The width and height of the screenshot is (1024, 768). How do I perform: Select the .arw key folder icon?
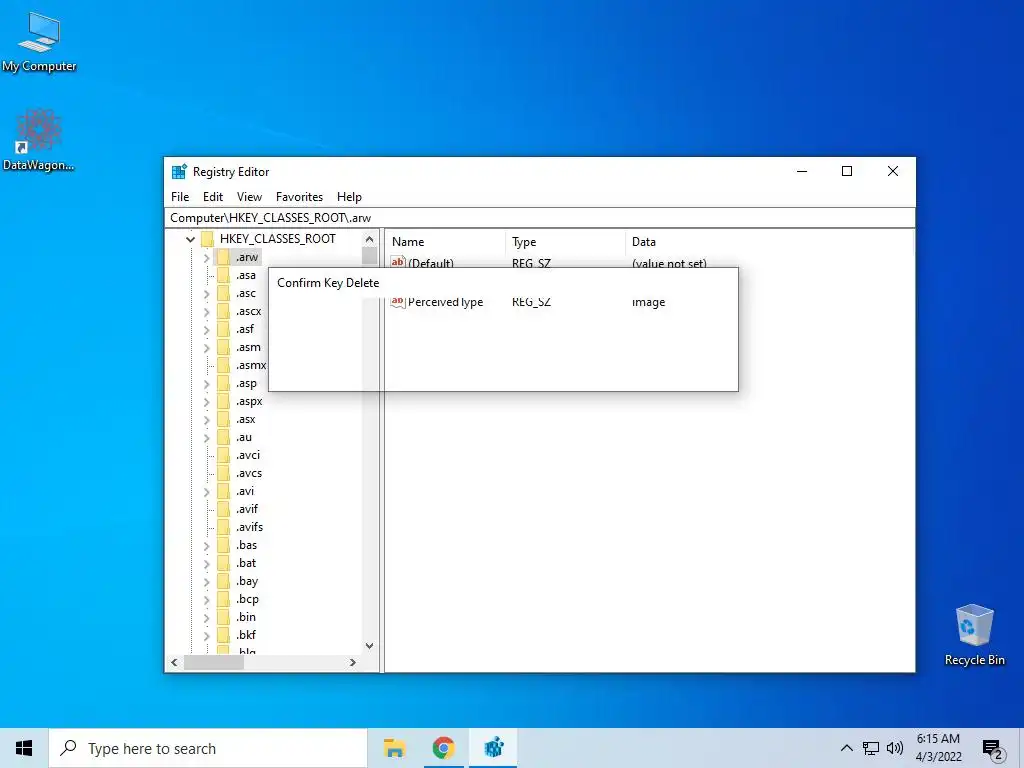[223, 257]
